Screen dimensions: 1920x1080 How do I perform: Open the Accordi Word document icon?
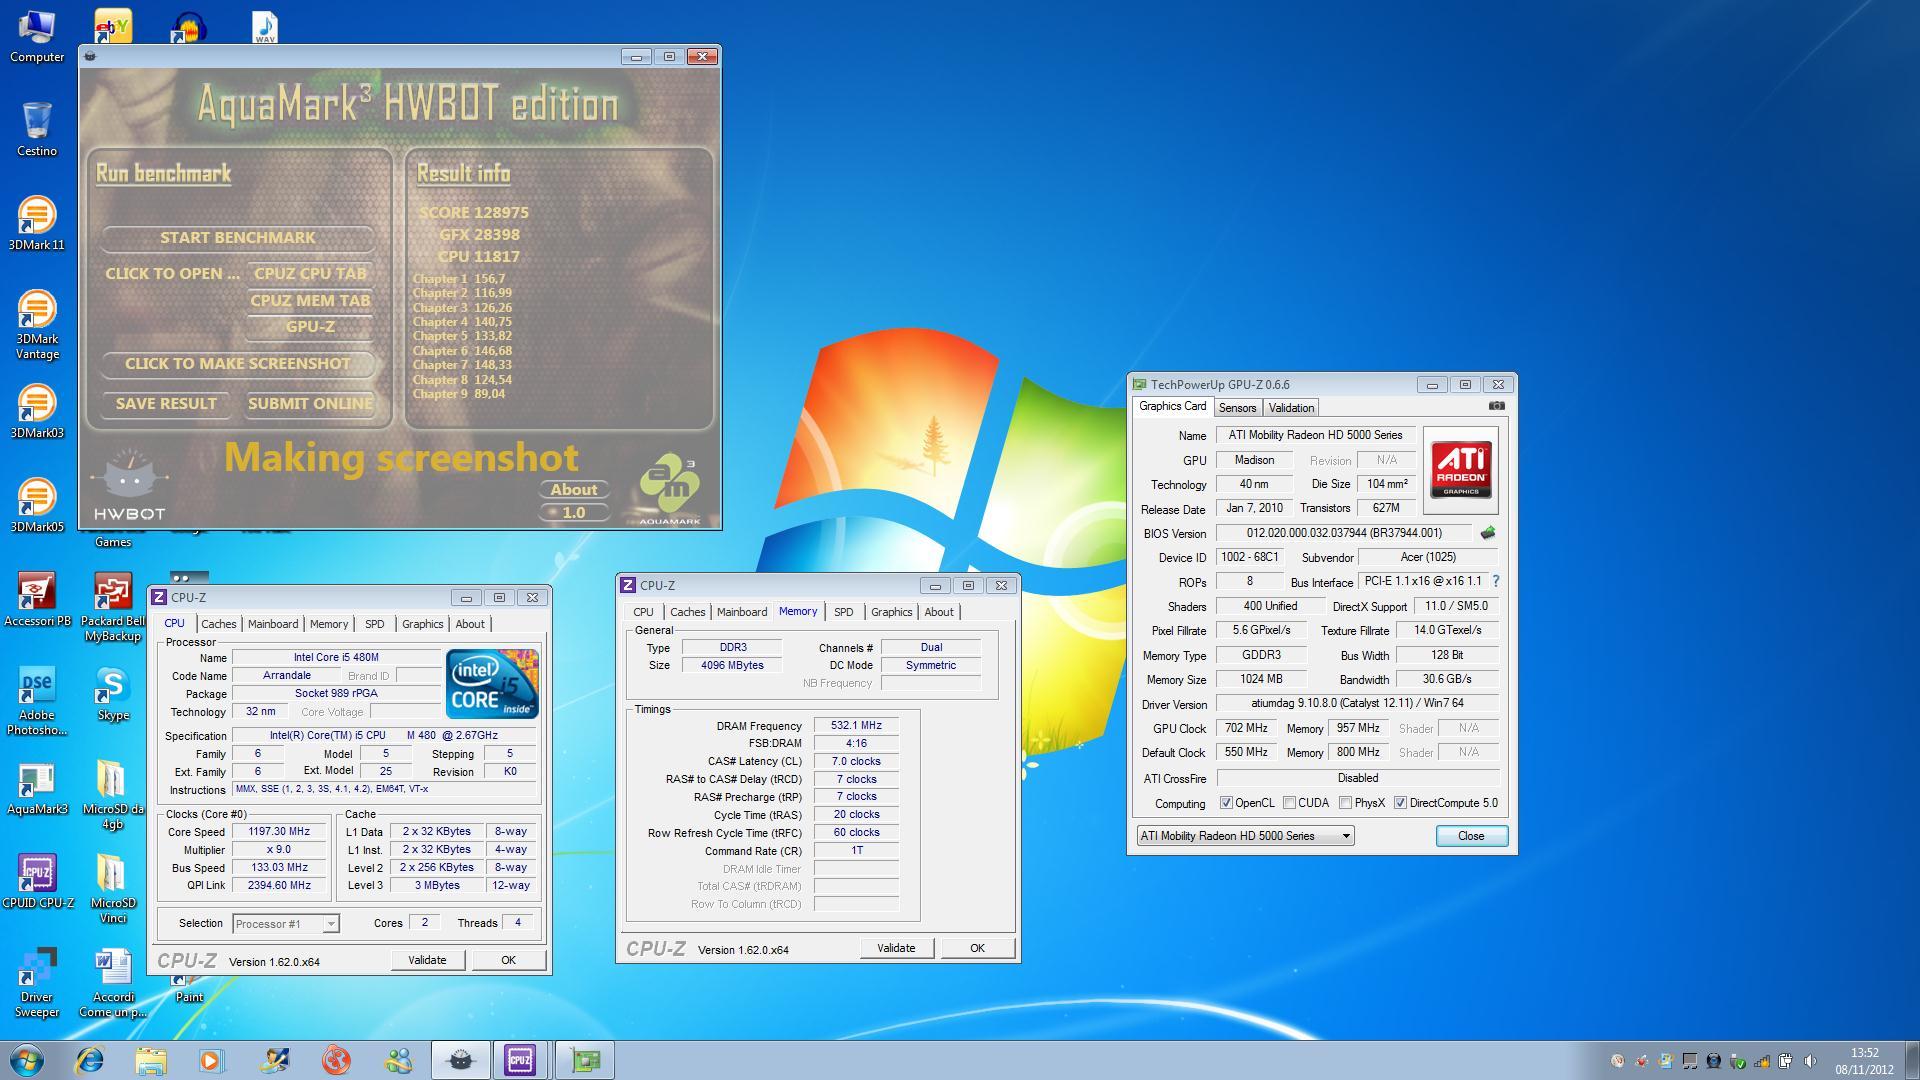(113, 983)
